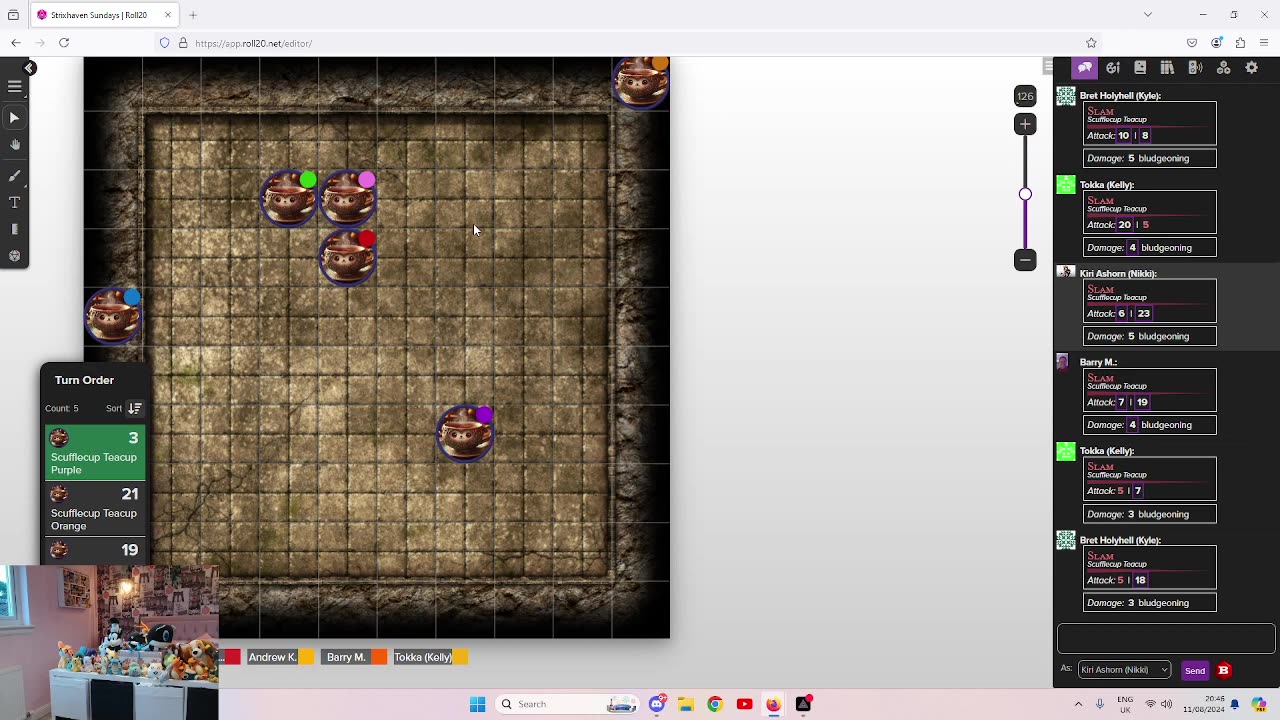Viewport: 1280px width, 720px height.
Task: Click the Windows taskbar Search box
Action: pos(568,704)
